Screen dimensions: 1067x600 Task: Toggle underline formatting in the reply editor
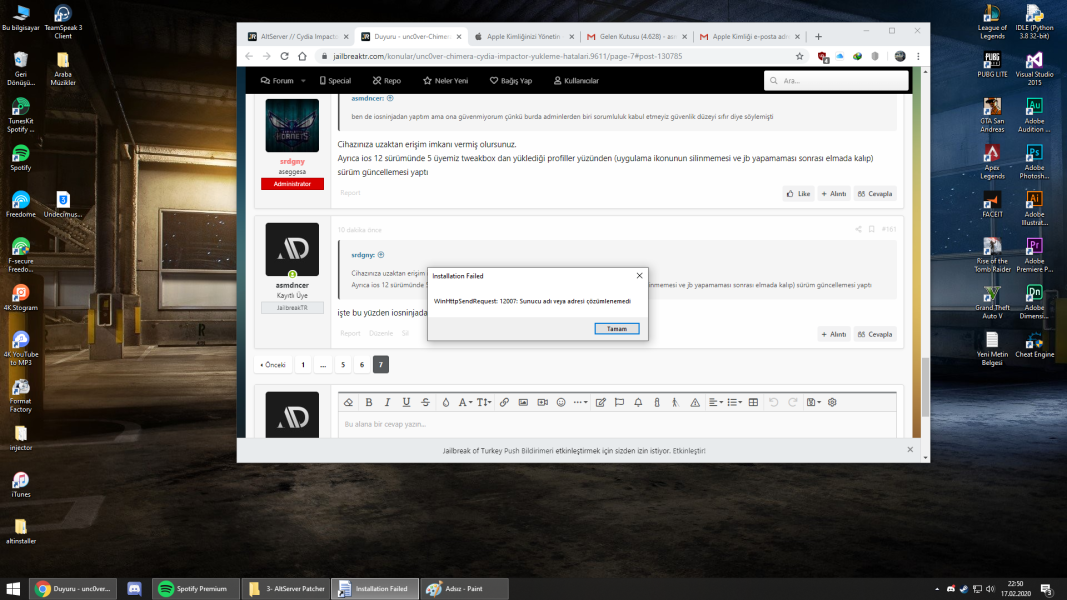click(406, 402)
